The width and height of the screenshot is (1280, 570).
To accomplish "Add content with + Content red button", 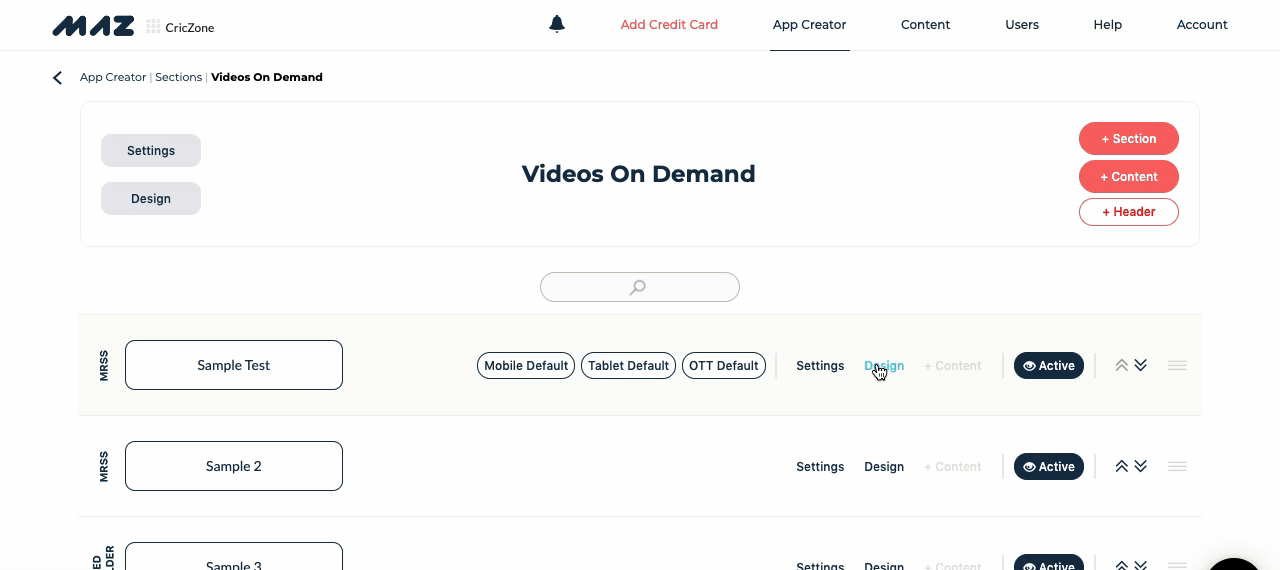I will [1129, 176].
